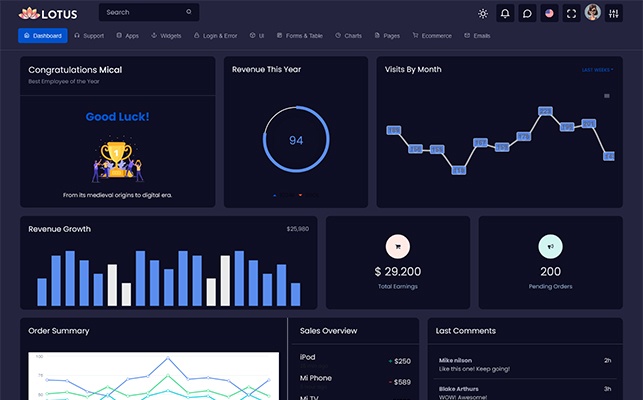The width and height of the screenshot is (643, 400).
Task: Click the Pending Orders megaphone icon
Action: pyautogui.click(x=550, y=246)
